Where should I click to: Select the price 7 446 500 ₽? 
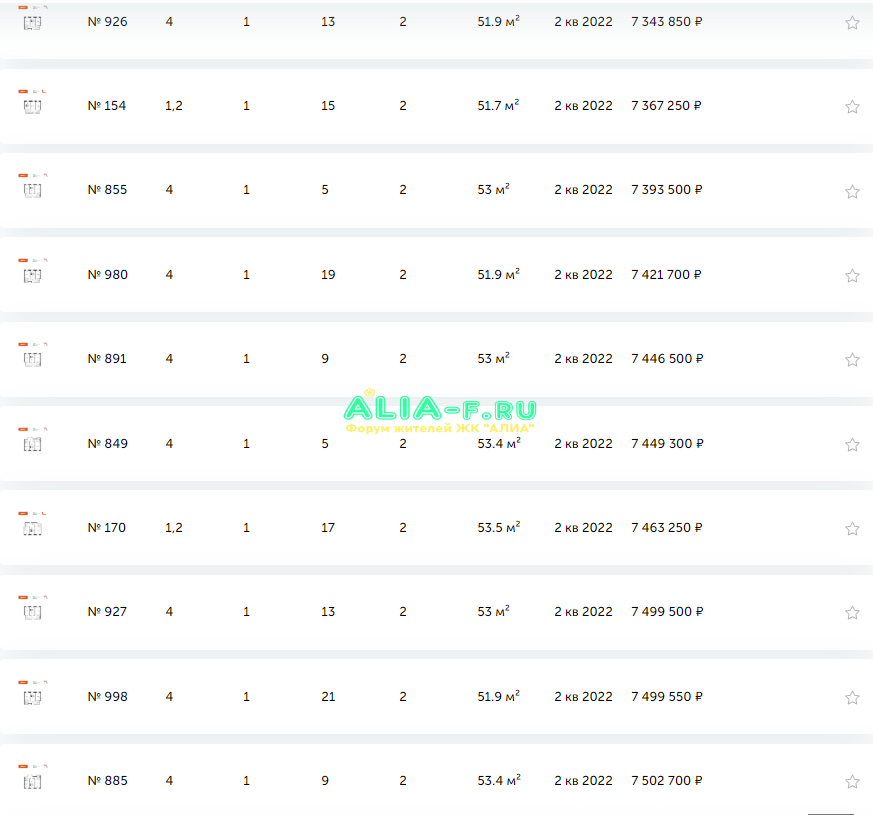[x=667, y=359]
